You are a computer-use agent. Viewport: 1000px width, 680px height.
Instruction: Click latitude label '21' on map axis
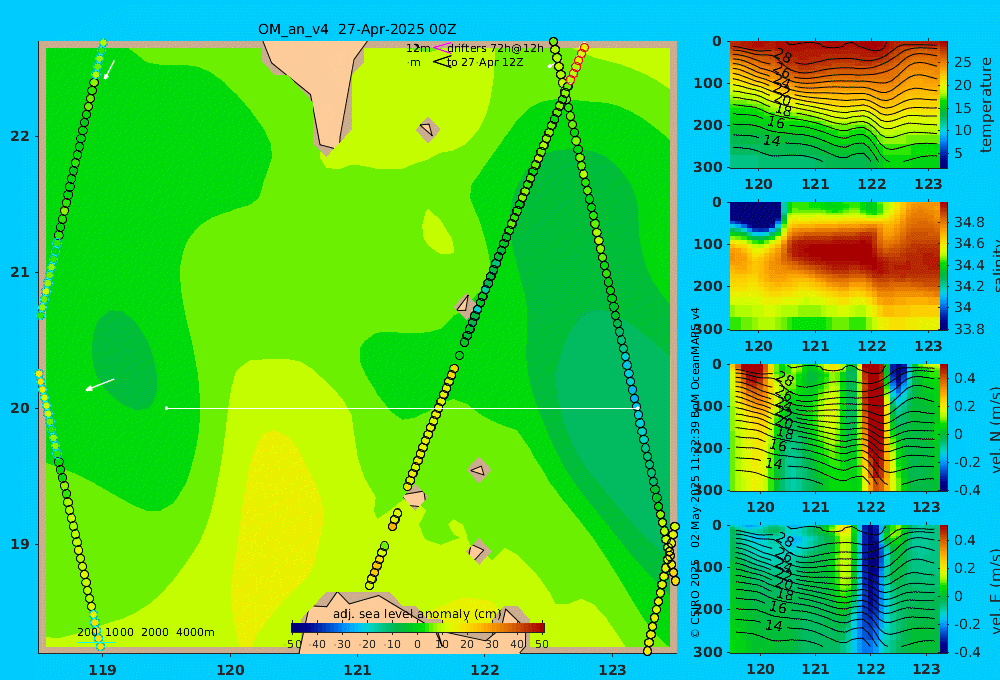[20, 272]
